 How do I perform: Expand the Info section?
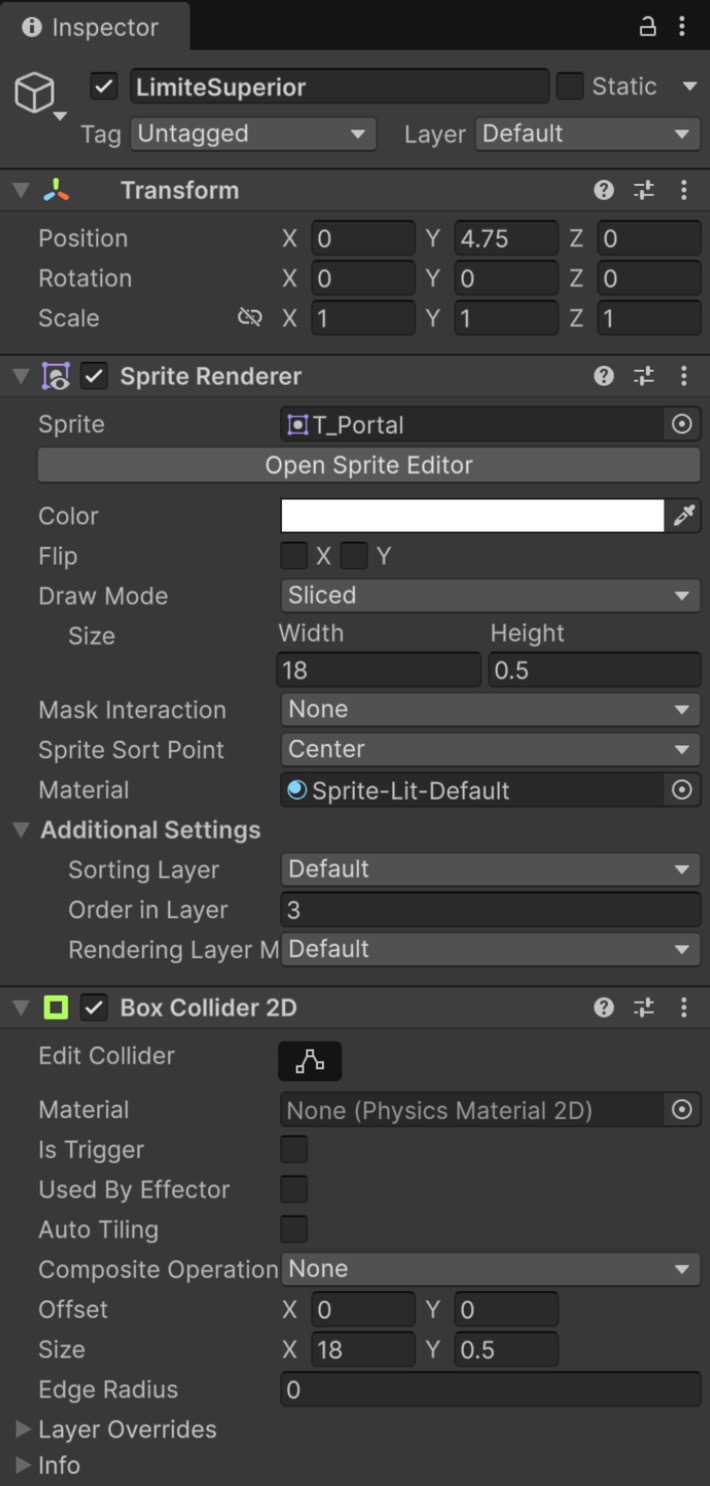coord(22,1465)
